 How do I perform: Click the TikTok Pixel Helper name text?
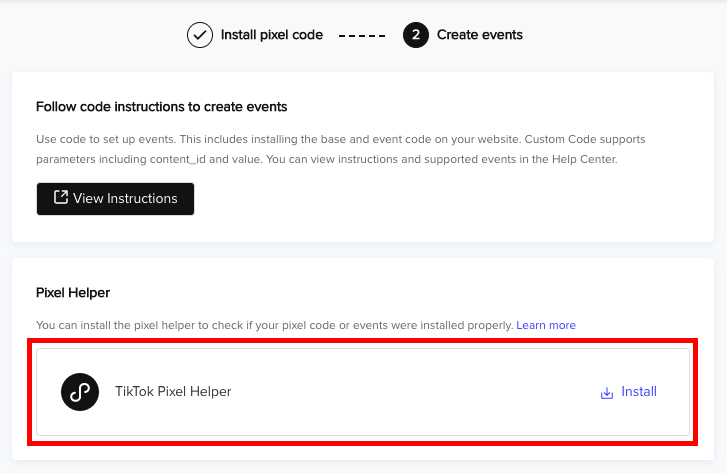173,391
